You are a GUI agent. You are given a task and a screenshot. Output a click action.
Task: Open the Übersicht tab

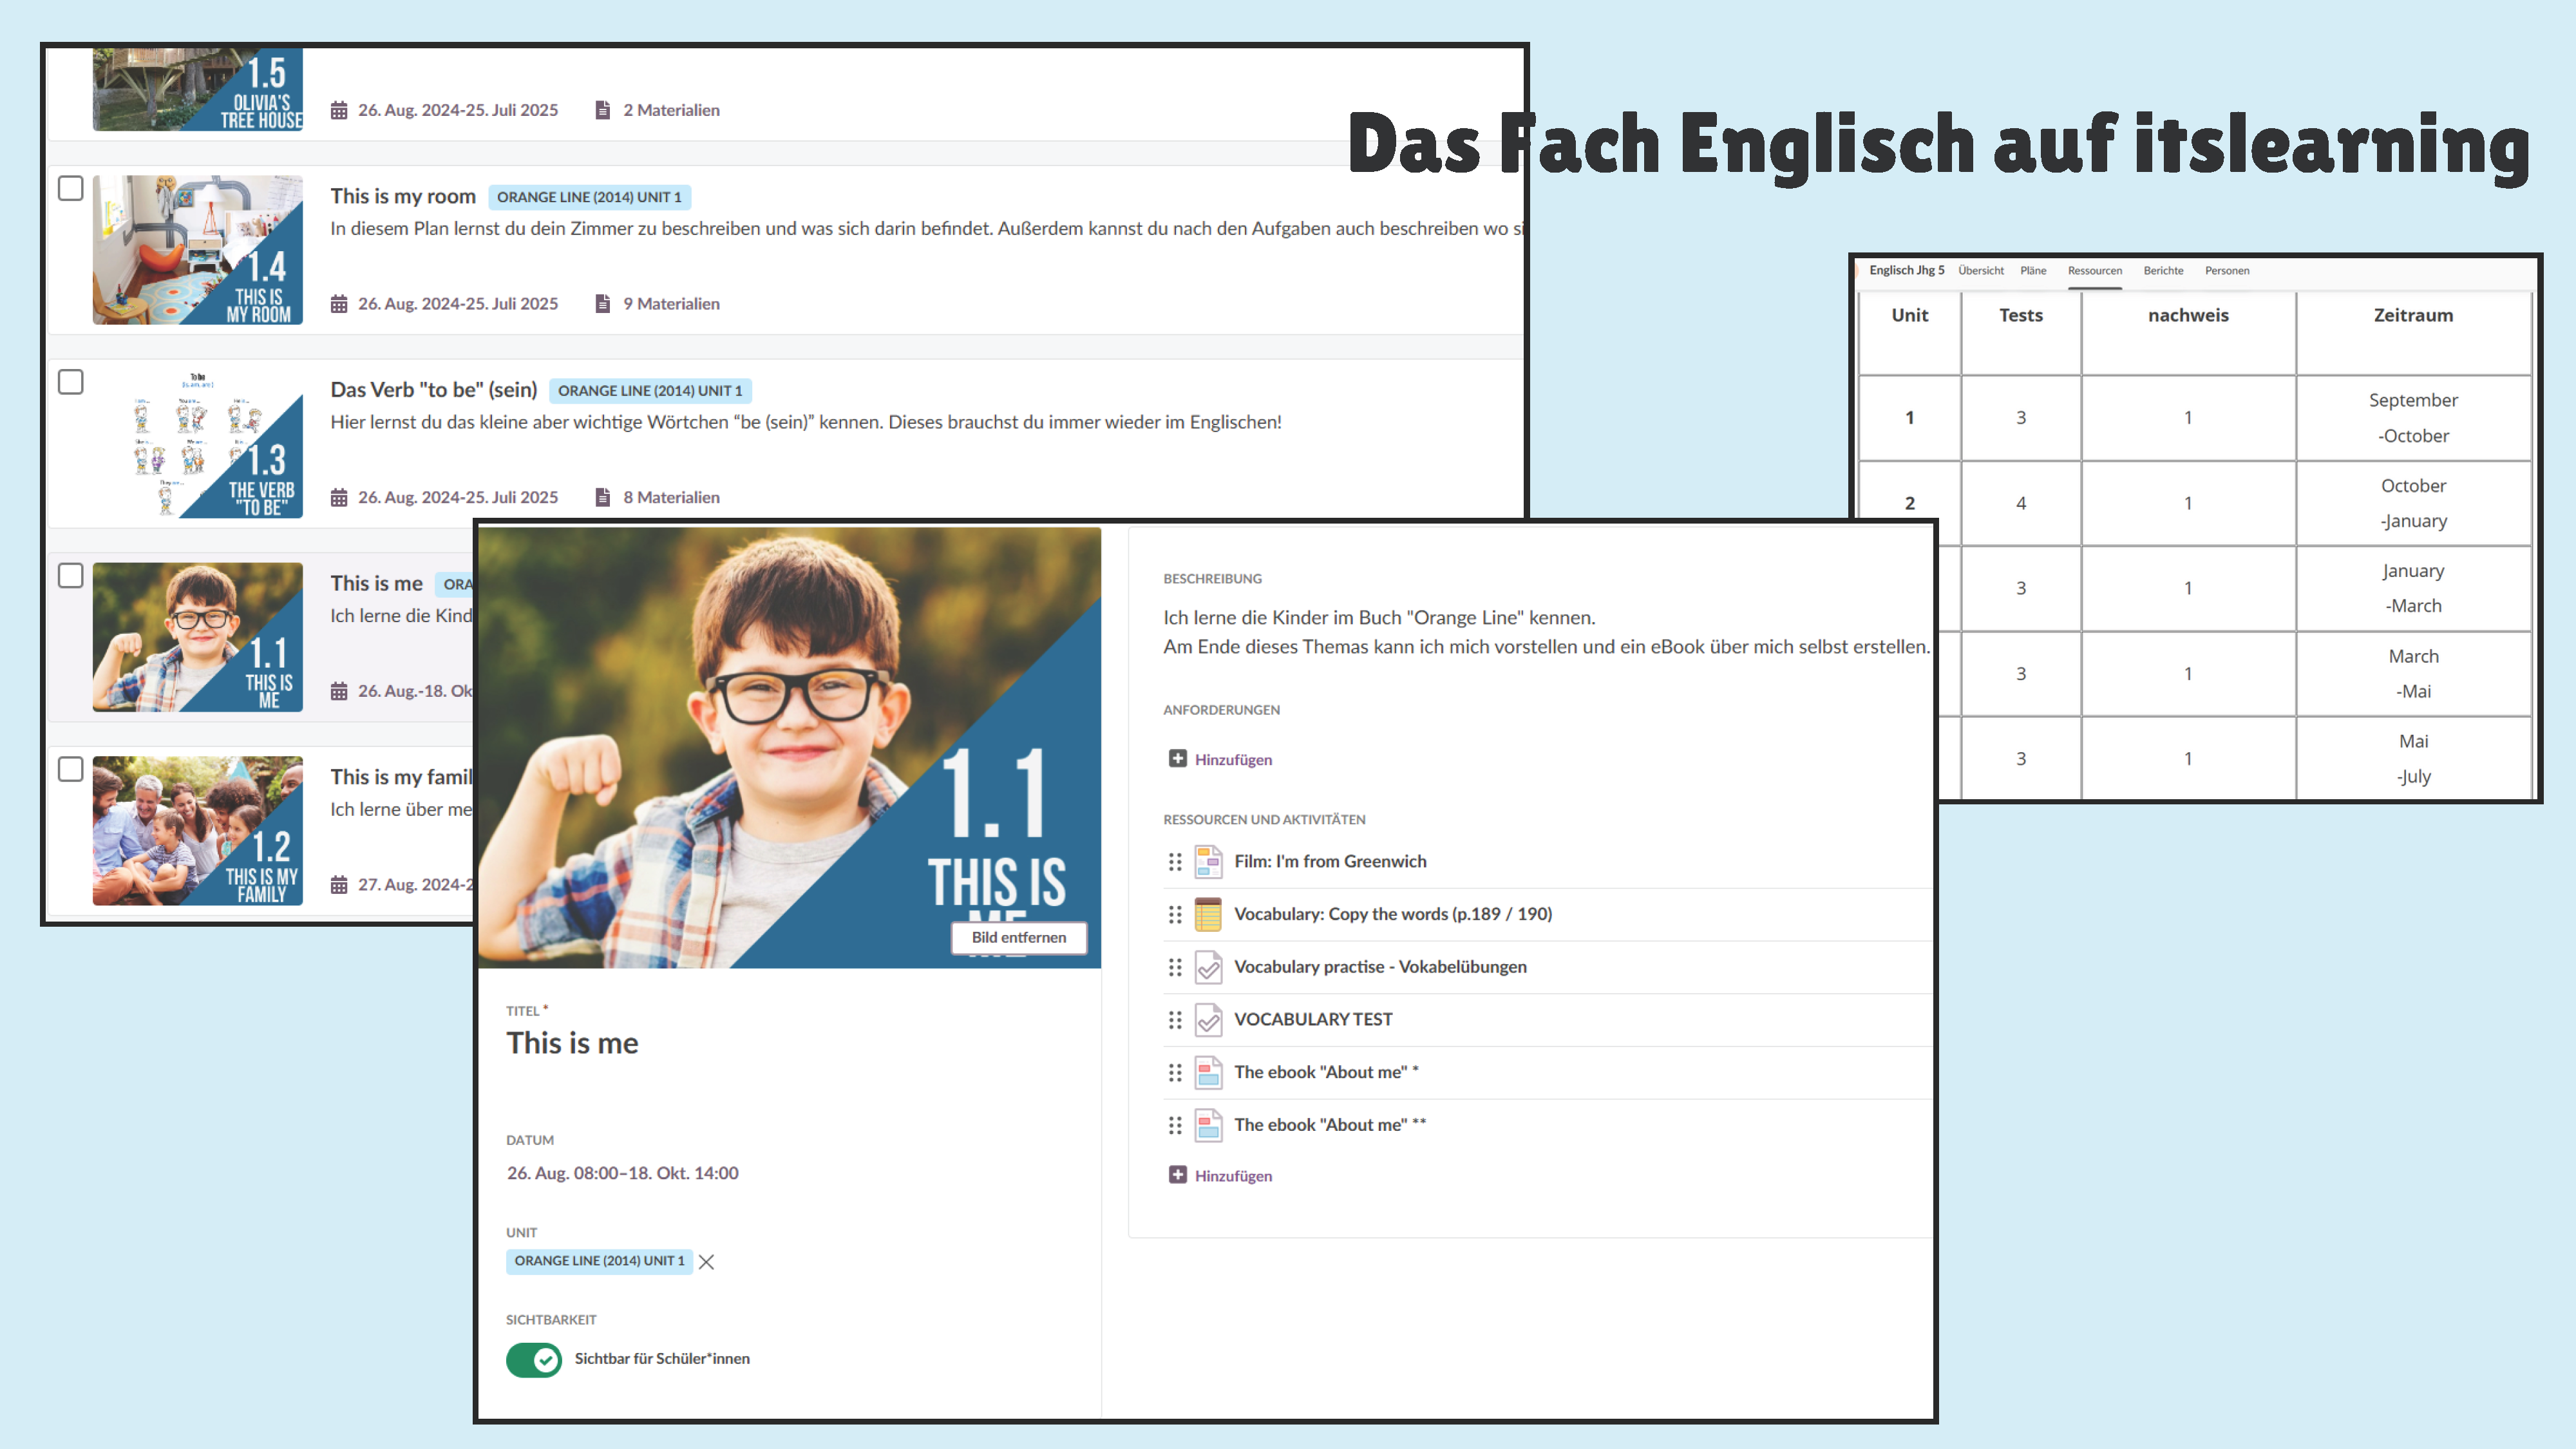click(x=1980, y=271)
